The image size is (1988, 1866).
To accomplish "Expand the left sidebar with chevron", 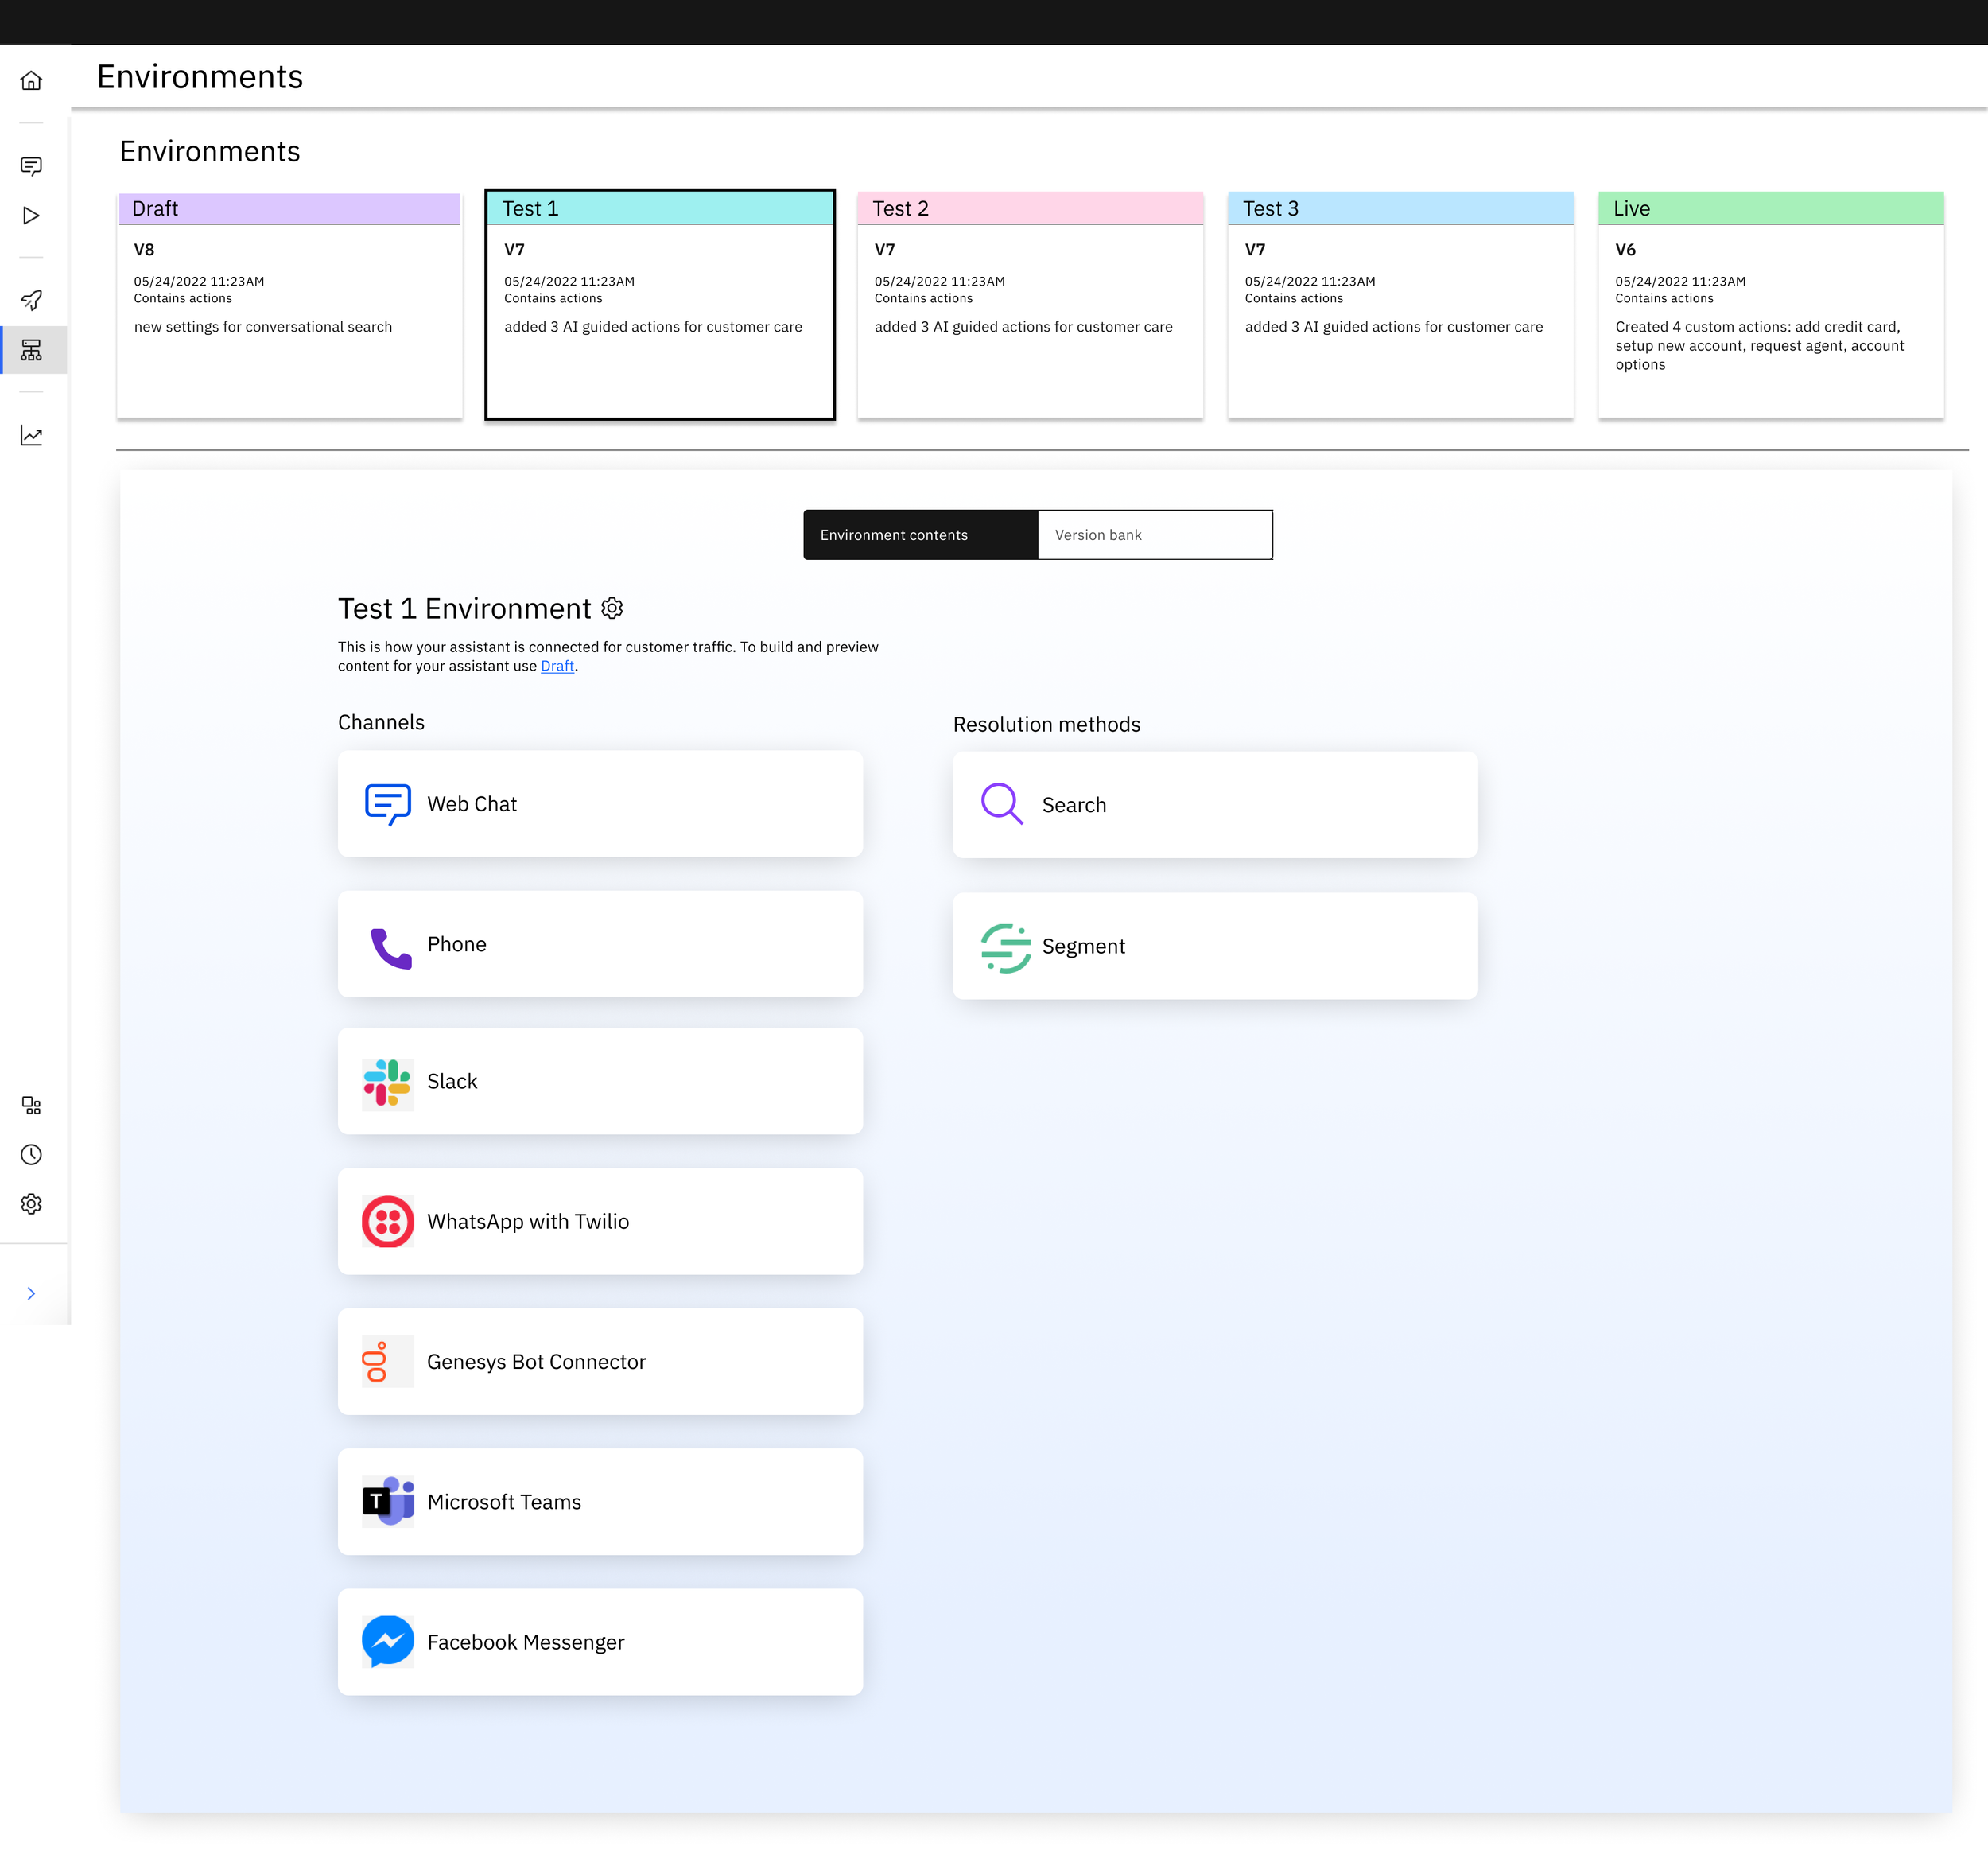I will point(31,1294).
